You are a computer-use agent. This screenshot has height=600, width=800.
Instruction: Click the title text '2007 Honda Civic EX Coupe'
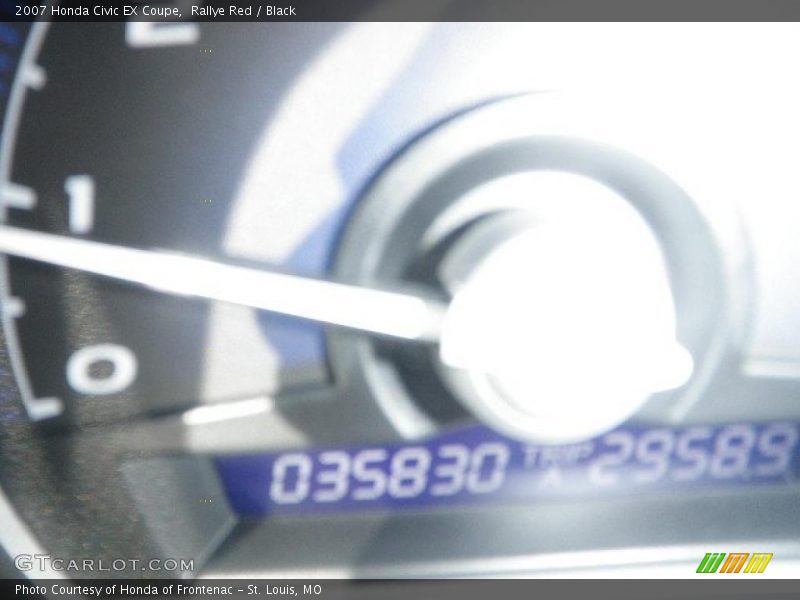[x=98, y=11]
